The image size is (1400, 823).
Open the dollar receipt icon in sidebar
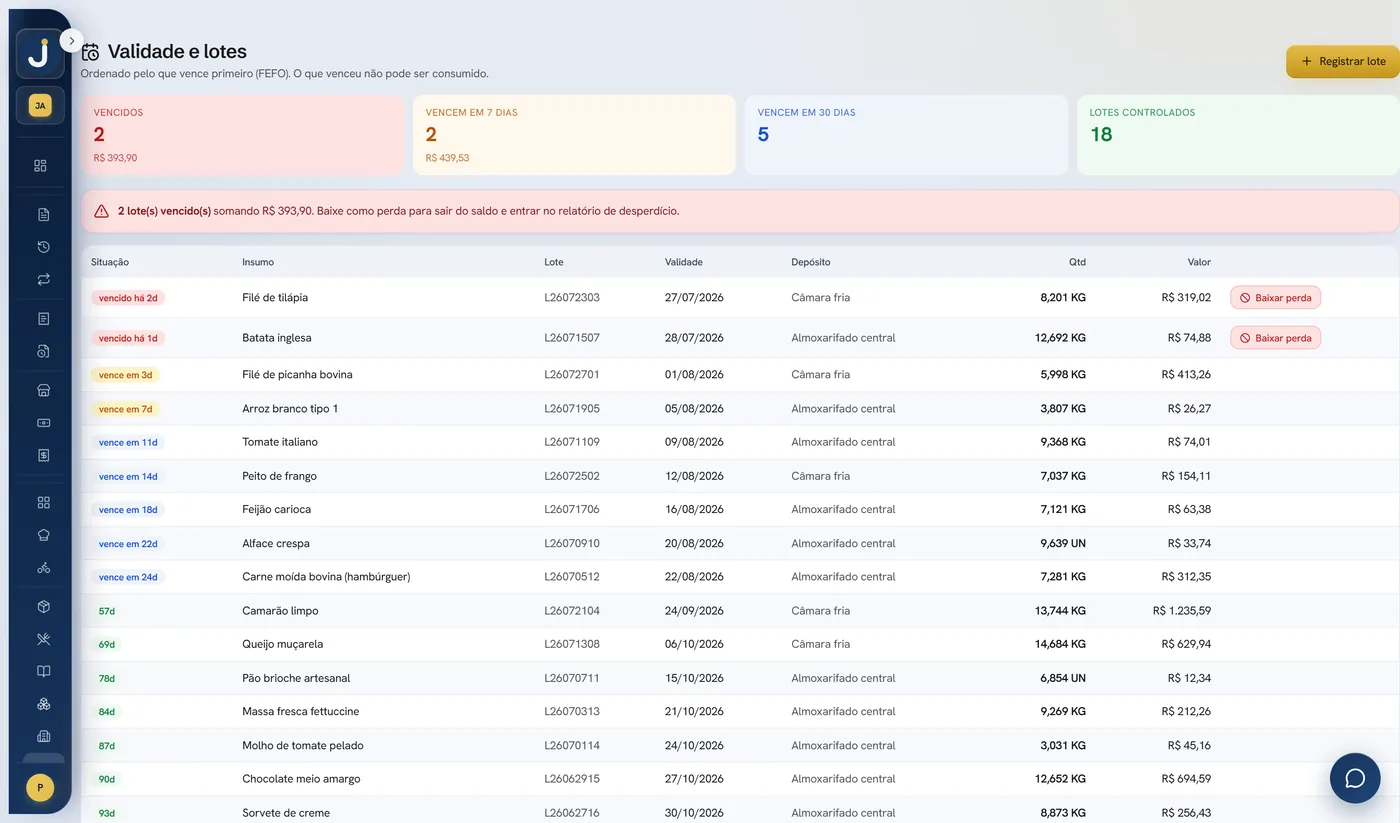click(43, 455)
